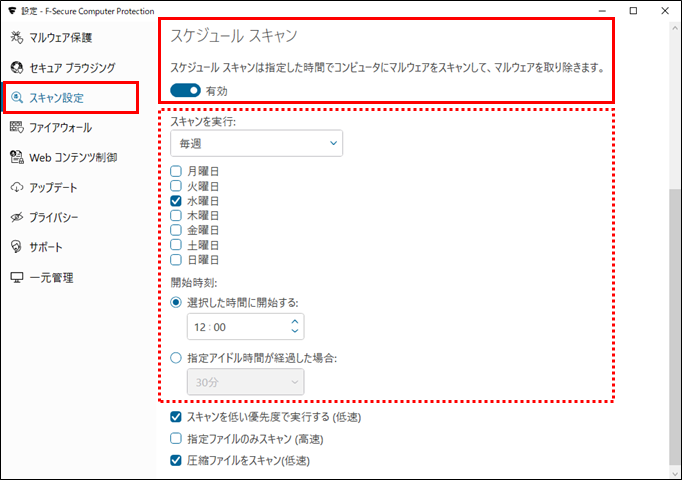This screenshot has width=682, height=480.
Task: Enable 指定ファイルのみスキャン (高速) checkbox
Action: click(x=176, y=438)
